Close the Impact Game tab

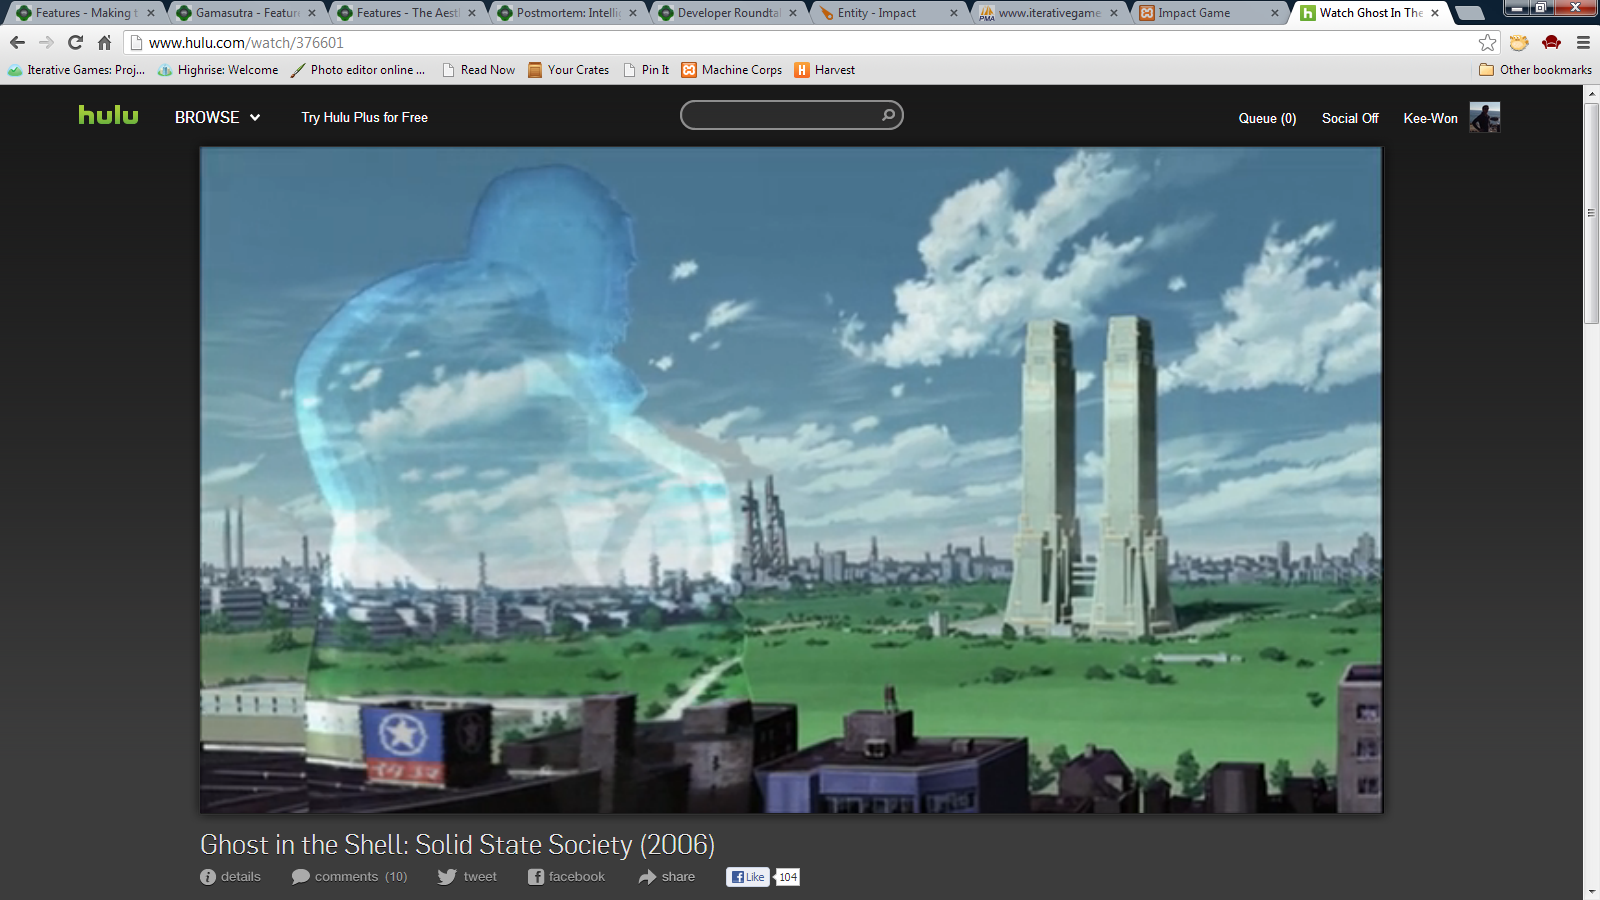[x=1274, y=13]
